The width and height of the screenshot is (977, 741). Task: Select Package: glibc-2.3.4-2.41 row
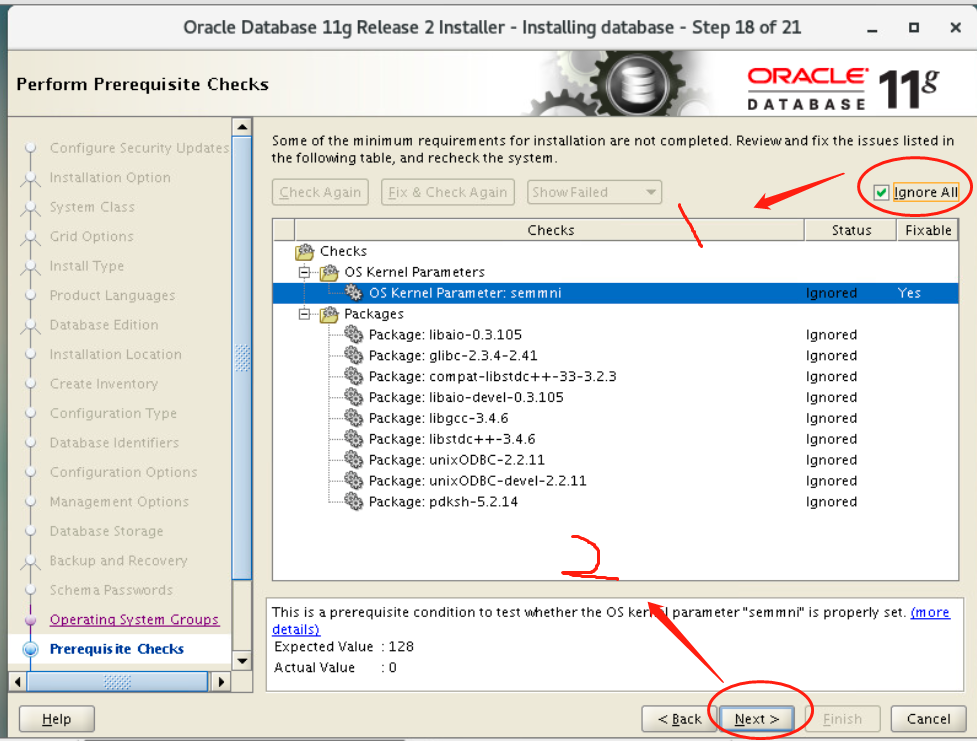[x=616, y=356]
